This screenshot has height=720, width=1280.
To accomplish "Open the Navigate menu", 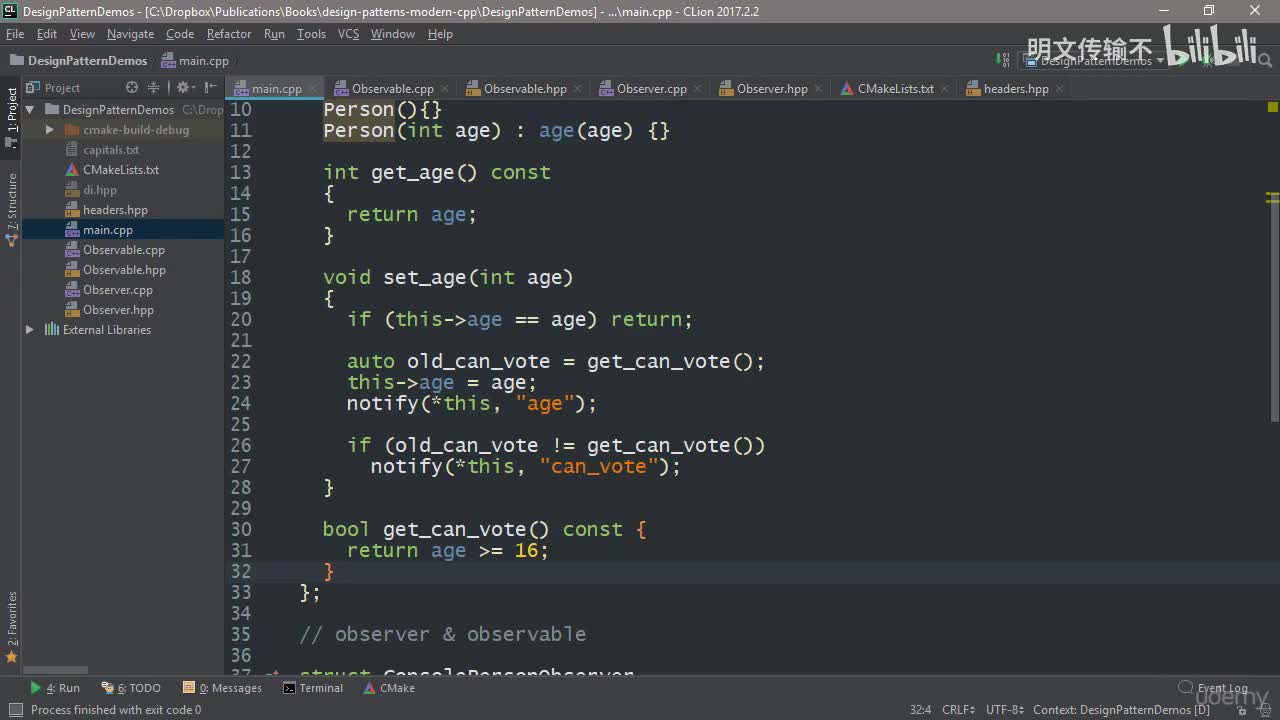I will click(x=130, y=34).
